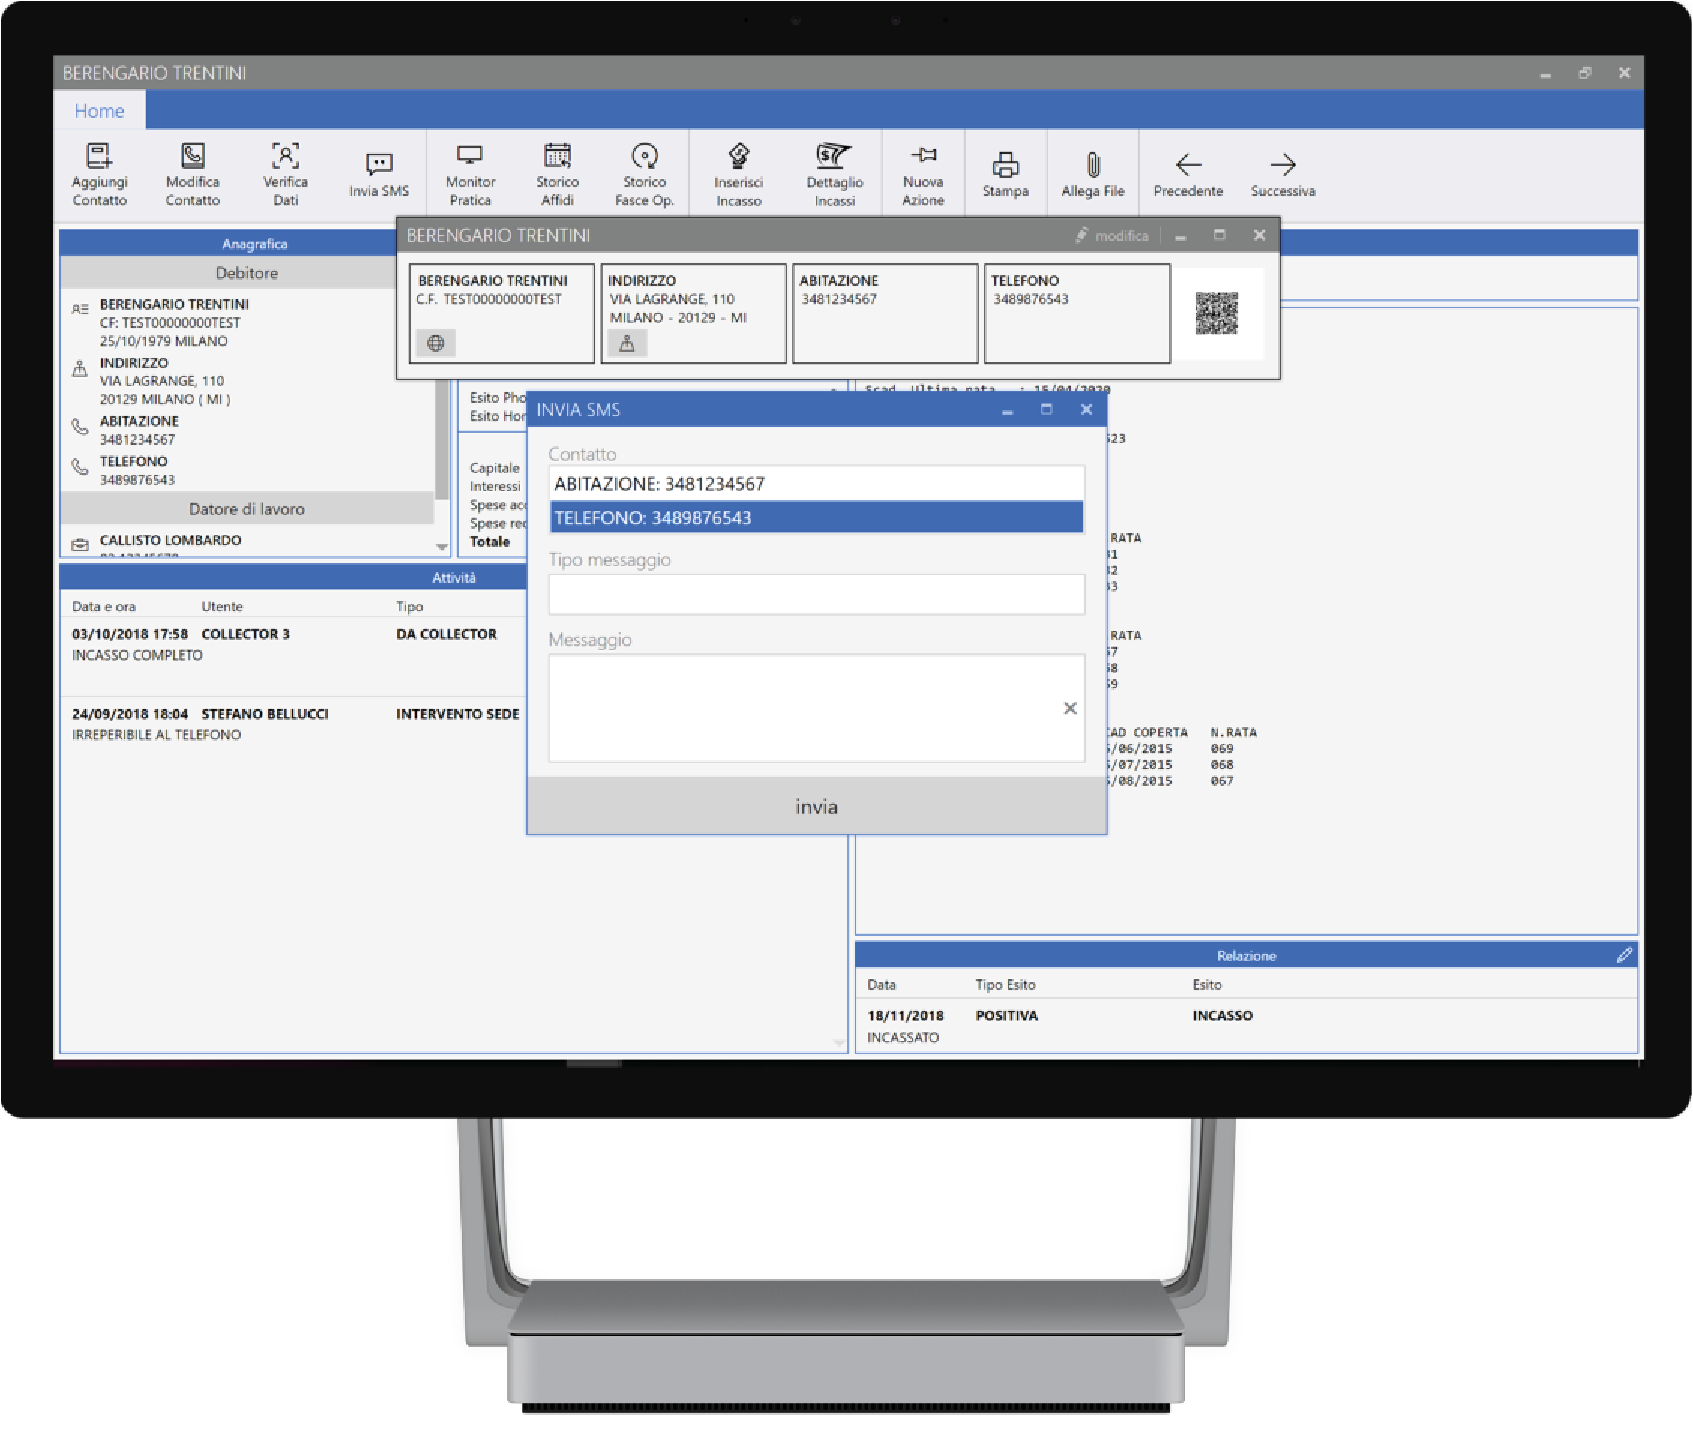Click the address icon beside INDIRIZZO in Anagrafica
This screenshot has height=1435, width=1693.
click(x=80, y=369)
